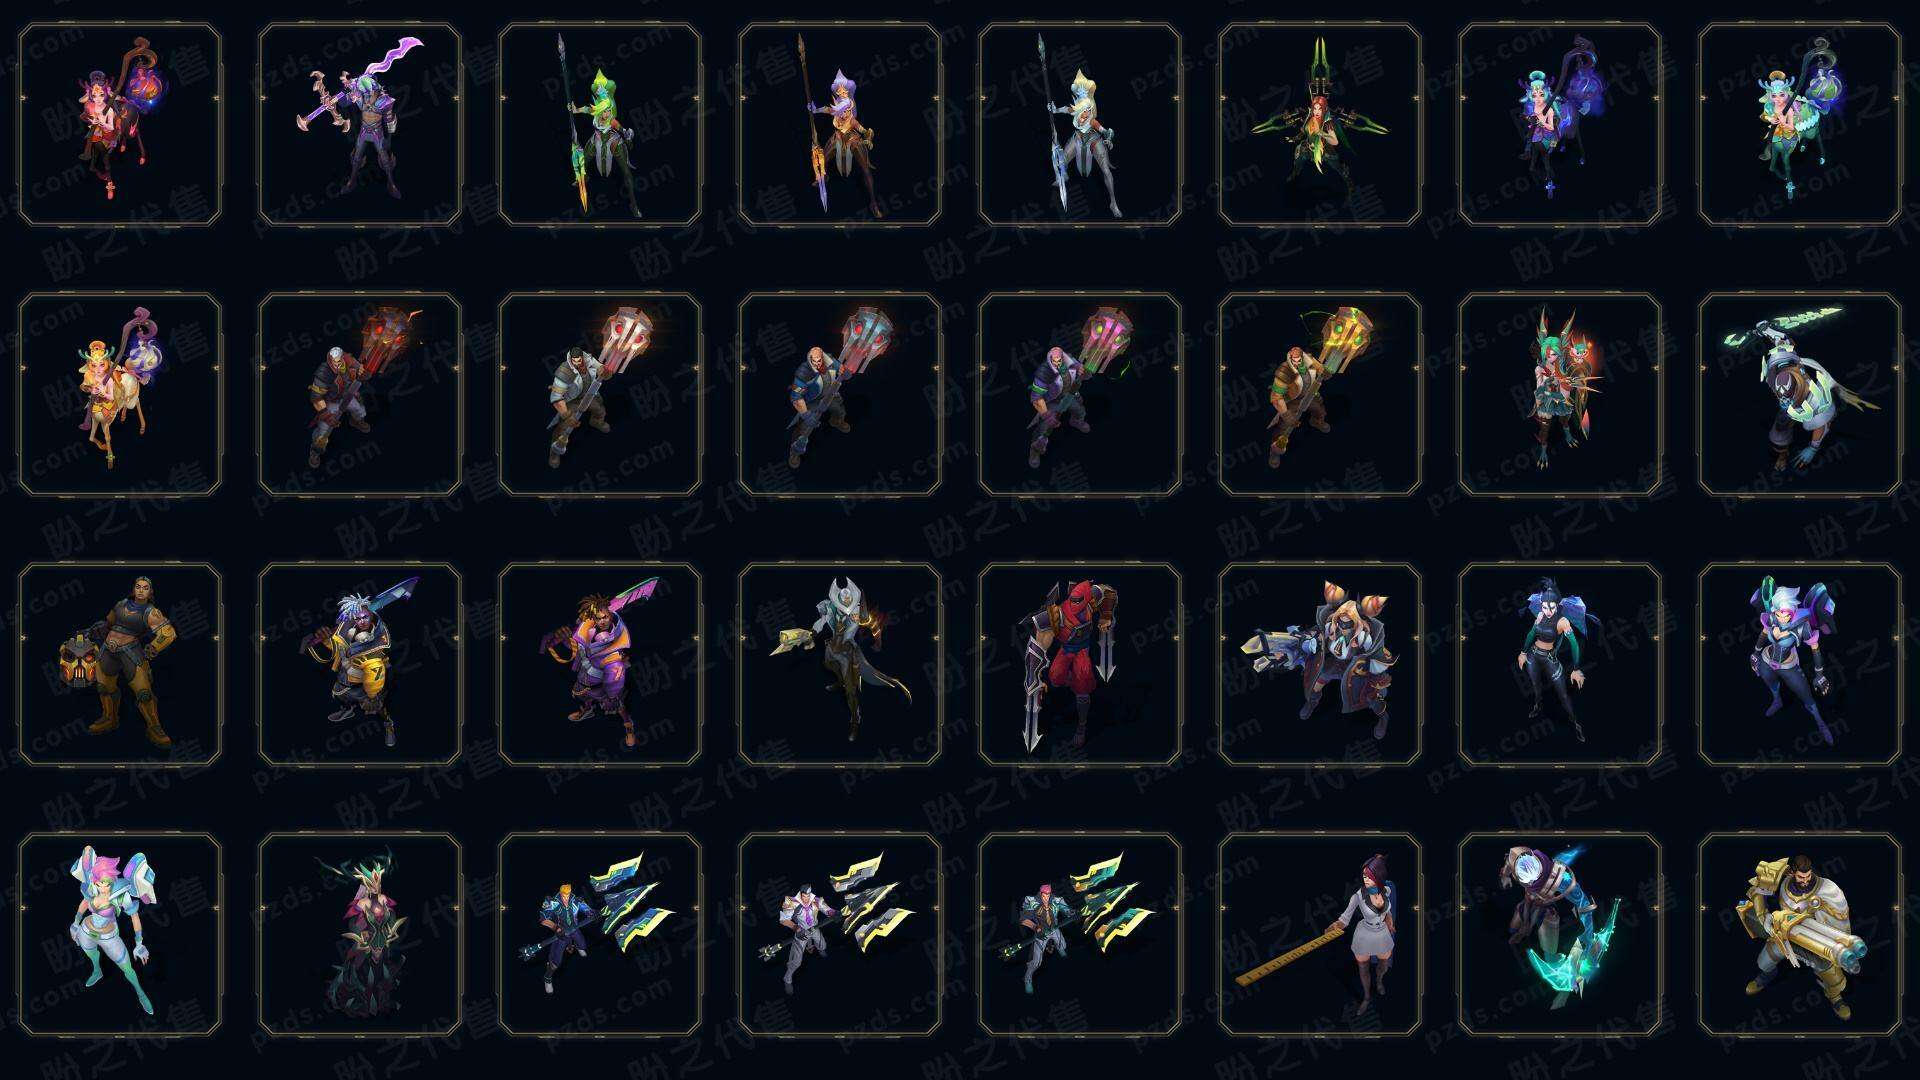This screenshot has width=1920, height=1080.
Task: Select the red-pink deer girl skin with lantern
Action: click(x=120, y=124)
